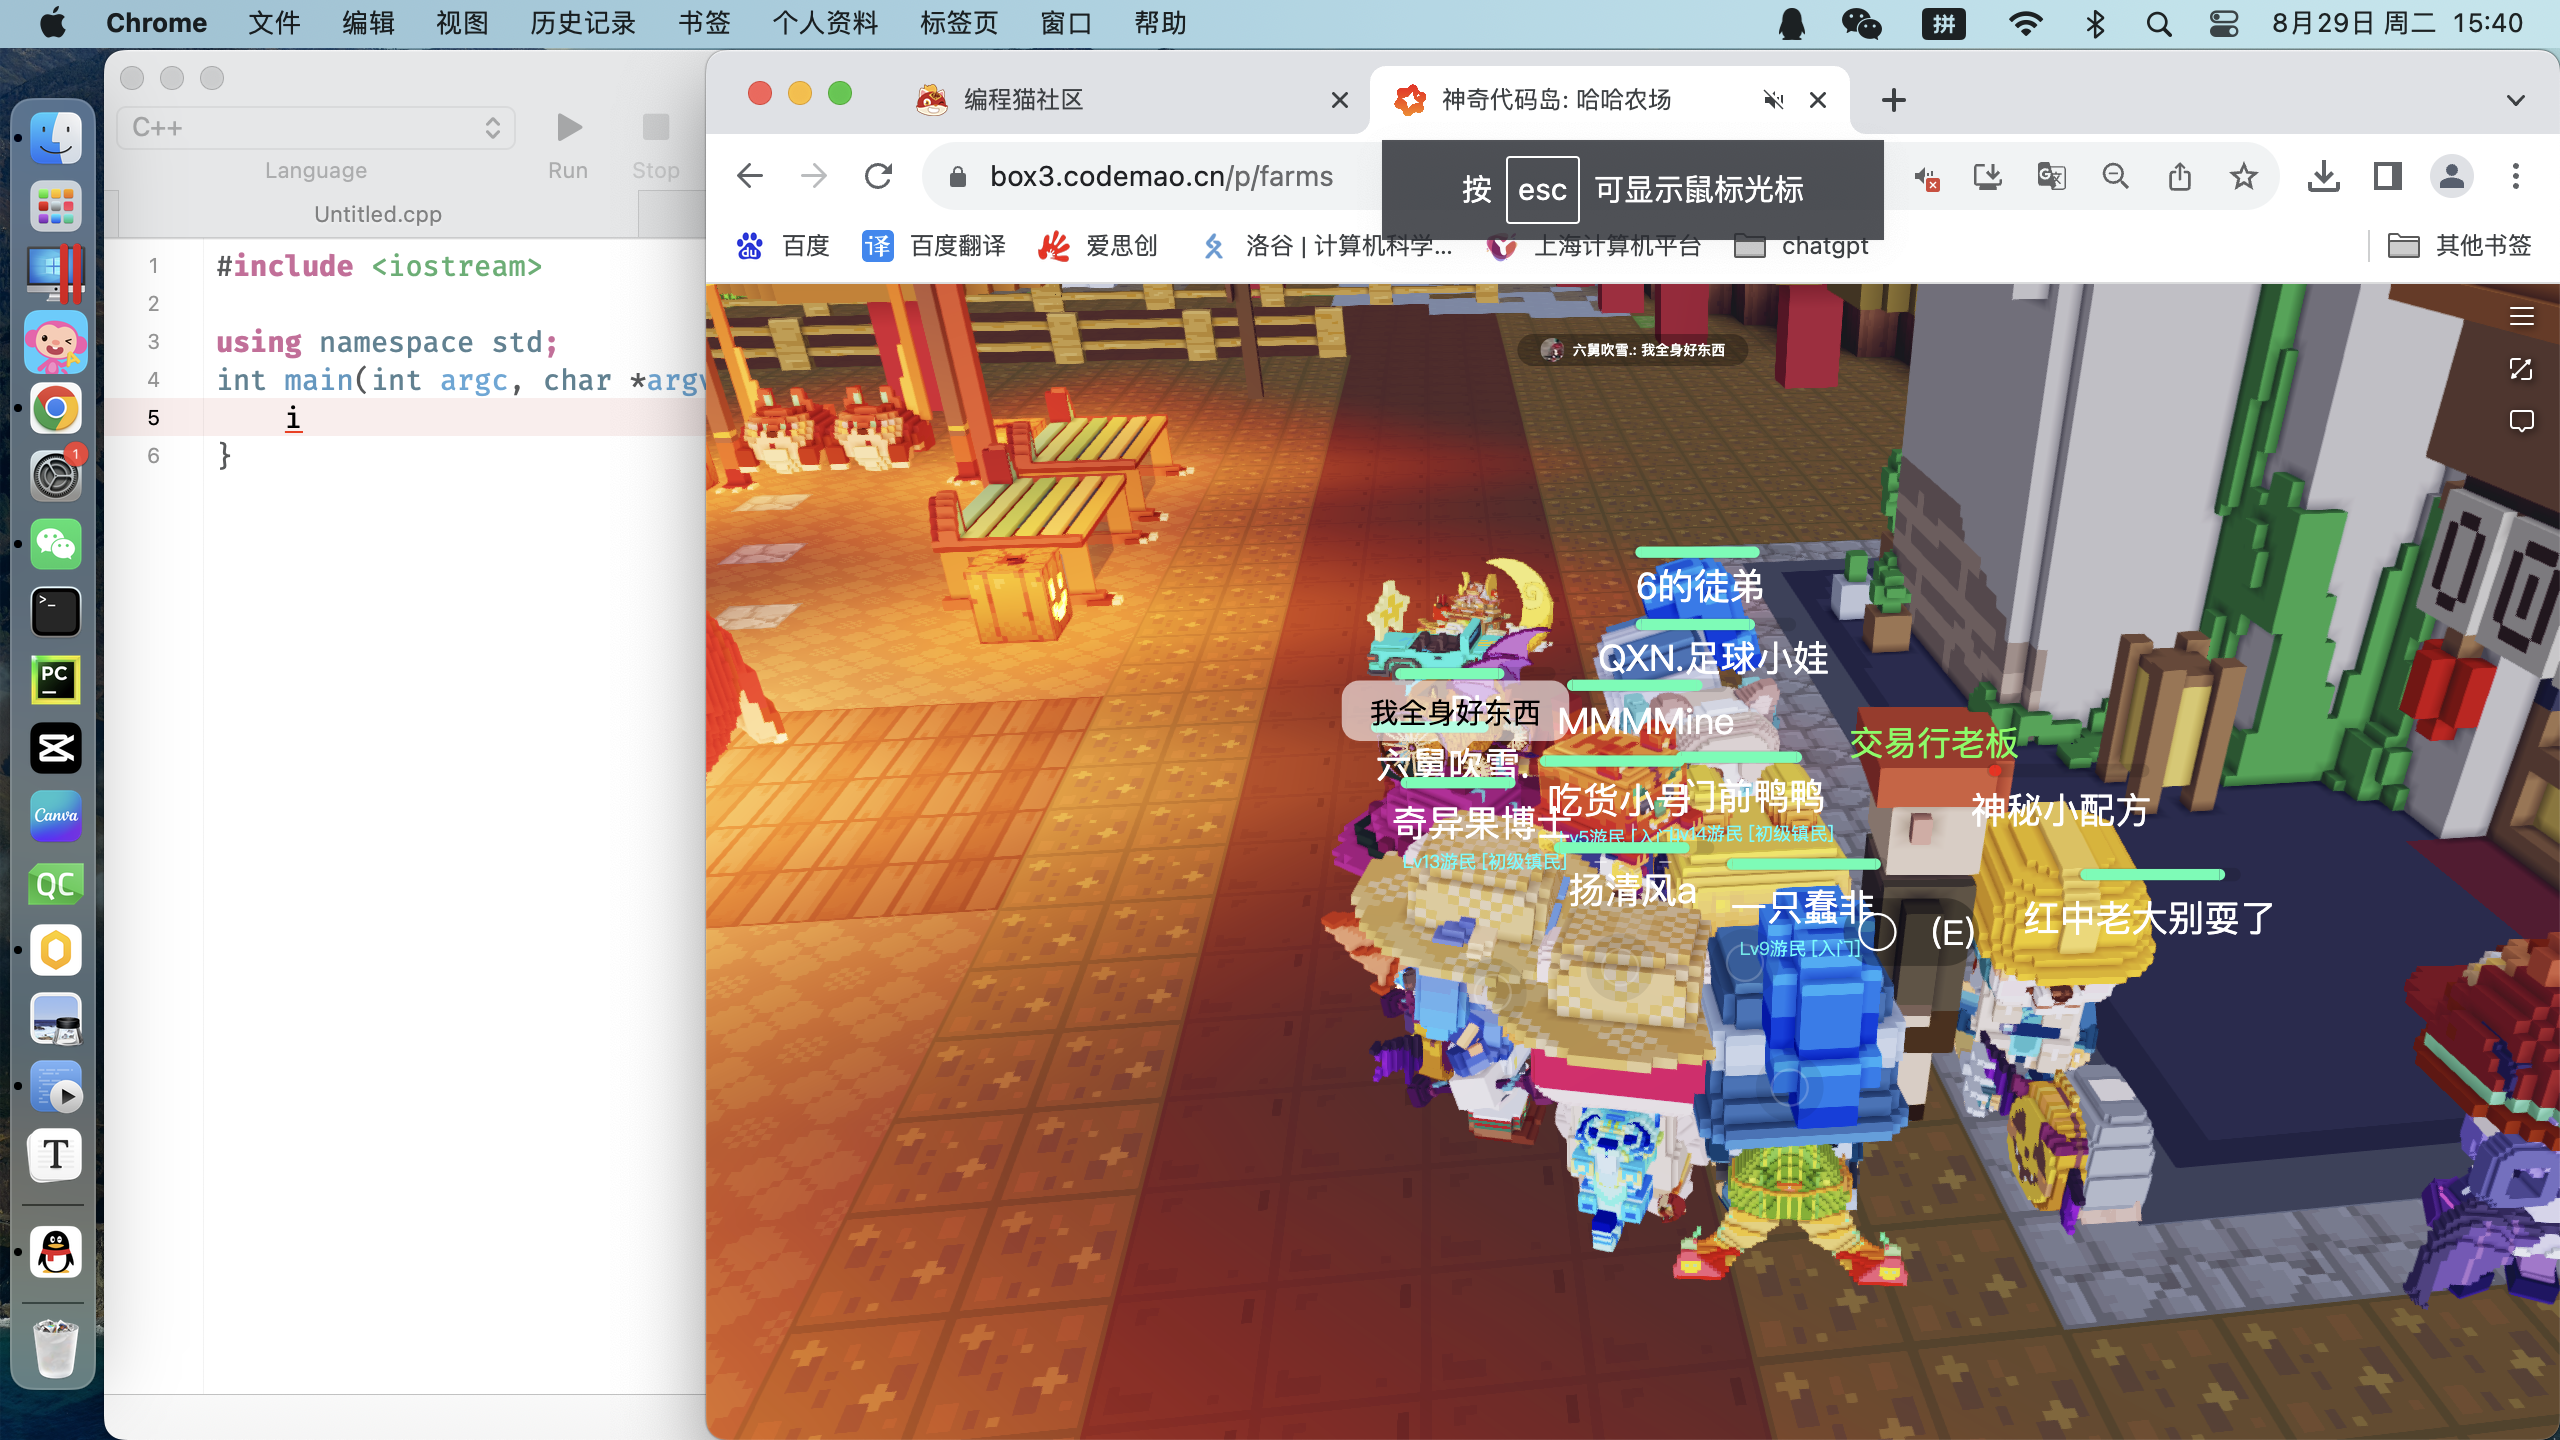Open Wi-Fi status in menu bar
Viewport: 2560px width, 1440px height.
[2025, 23]
